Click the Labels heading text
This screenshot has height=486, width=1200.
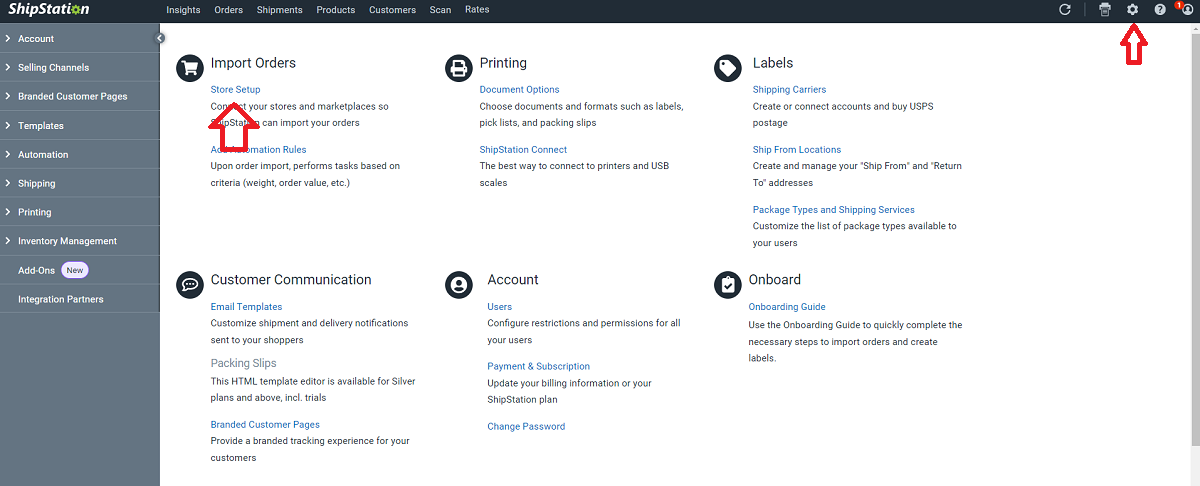click(x=773, y=63)
